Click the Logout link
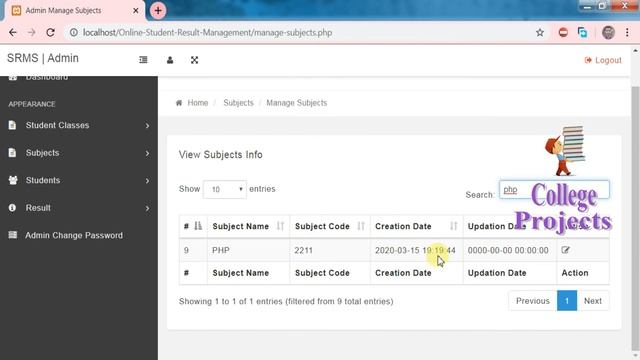Viewport: 640px width, 360px height. click(603, 60)
